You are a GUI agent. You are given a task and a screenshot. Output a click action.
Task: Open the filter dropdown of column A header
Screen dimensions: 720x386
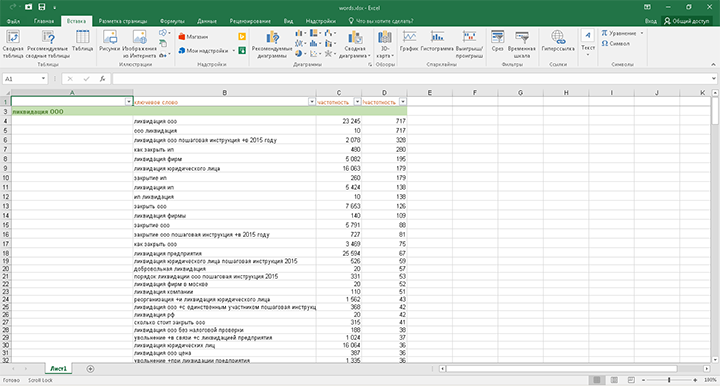129,102
